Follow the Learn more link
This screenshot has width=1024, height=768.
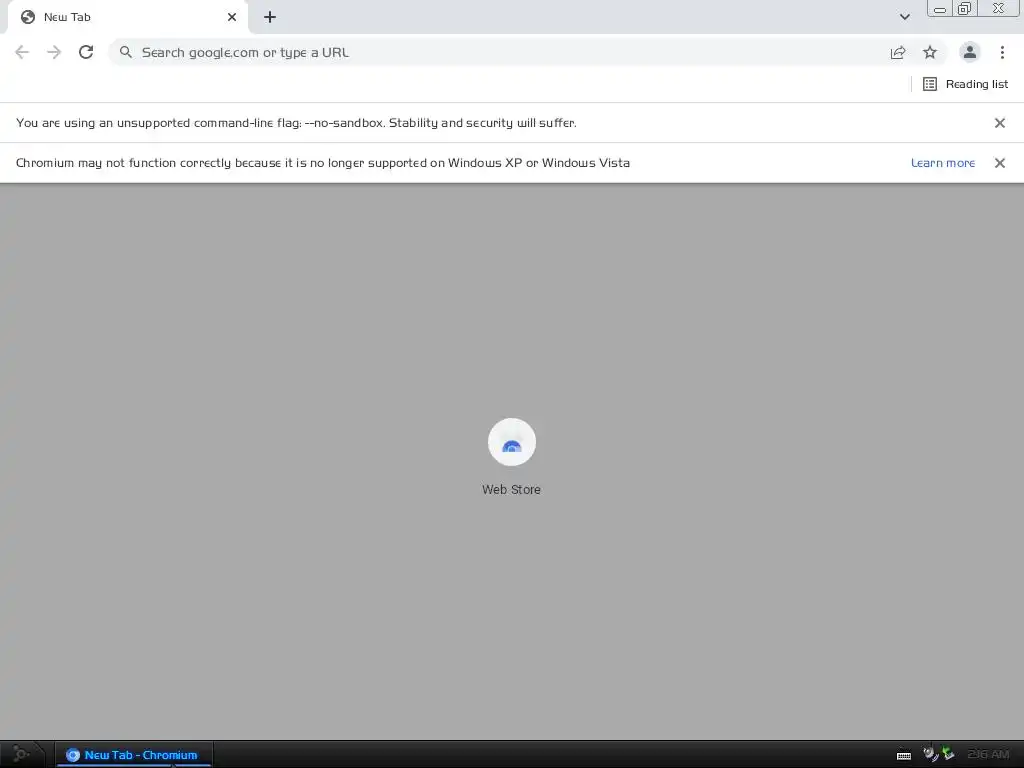pyautogui.click(x=942, y=163)
